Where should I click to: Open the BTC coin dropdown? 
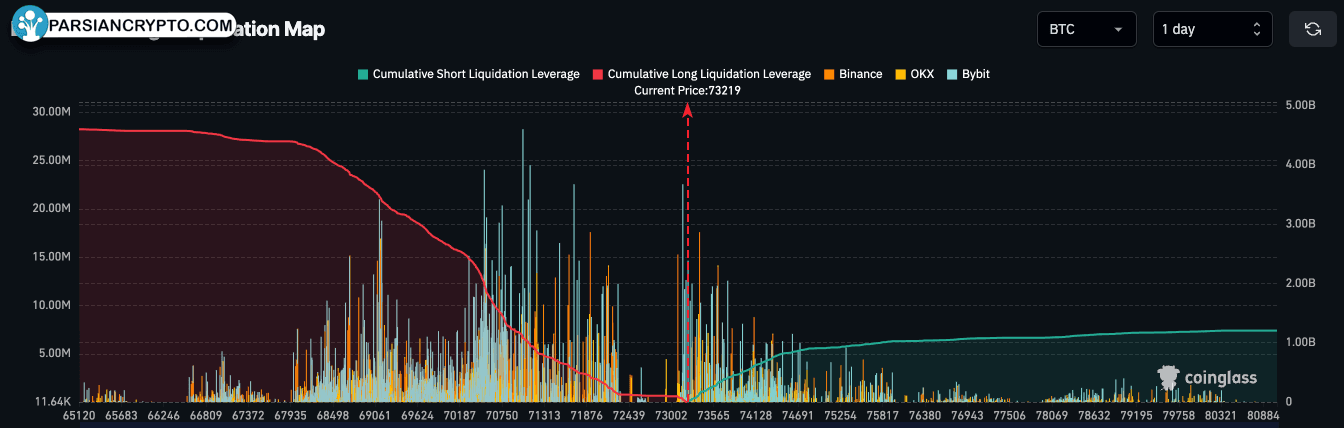click(x=1087, y=29)
